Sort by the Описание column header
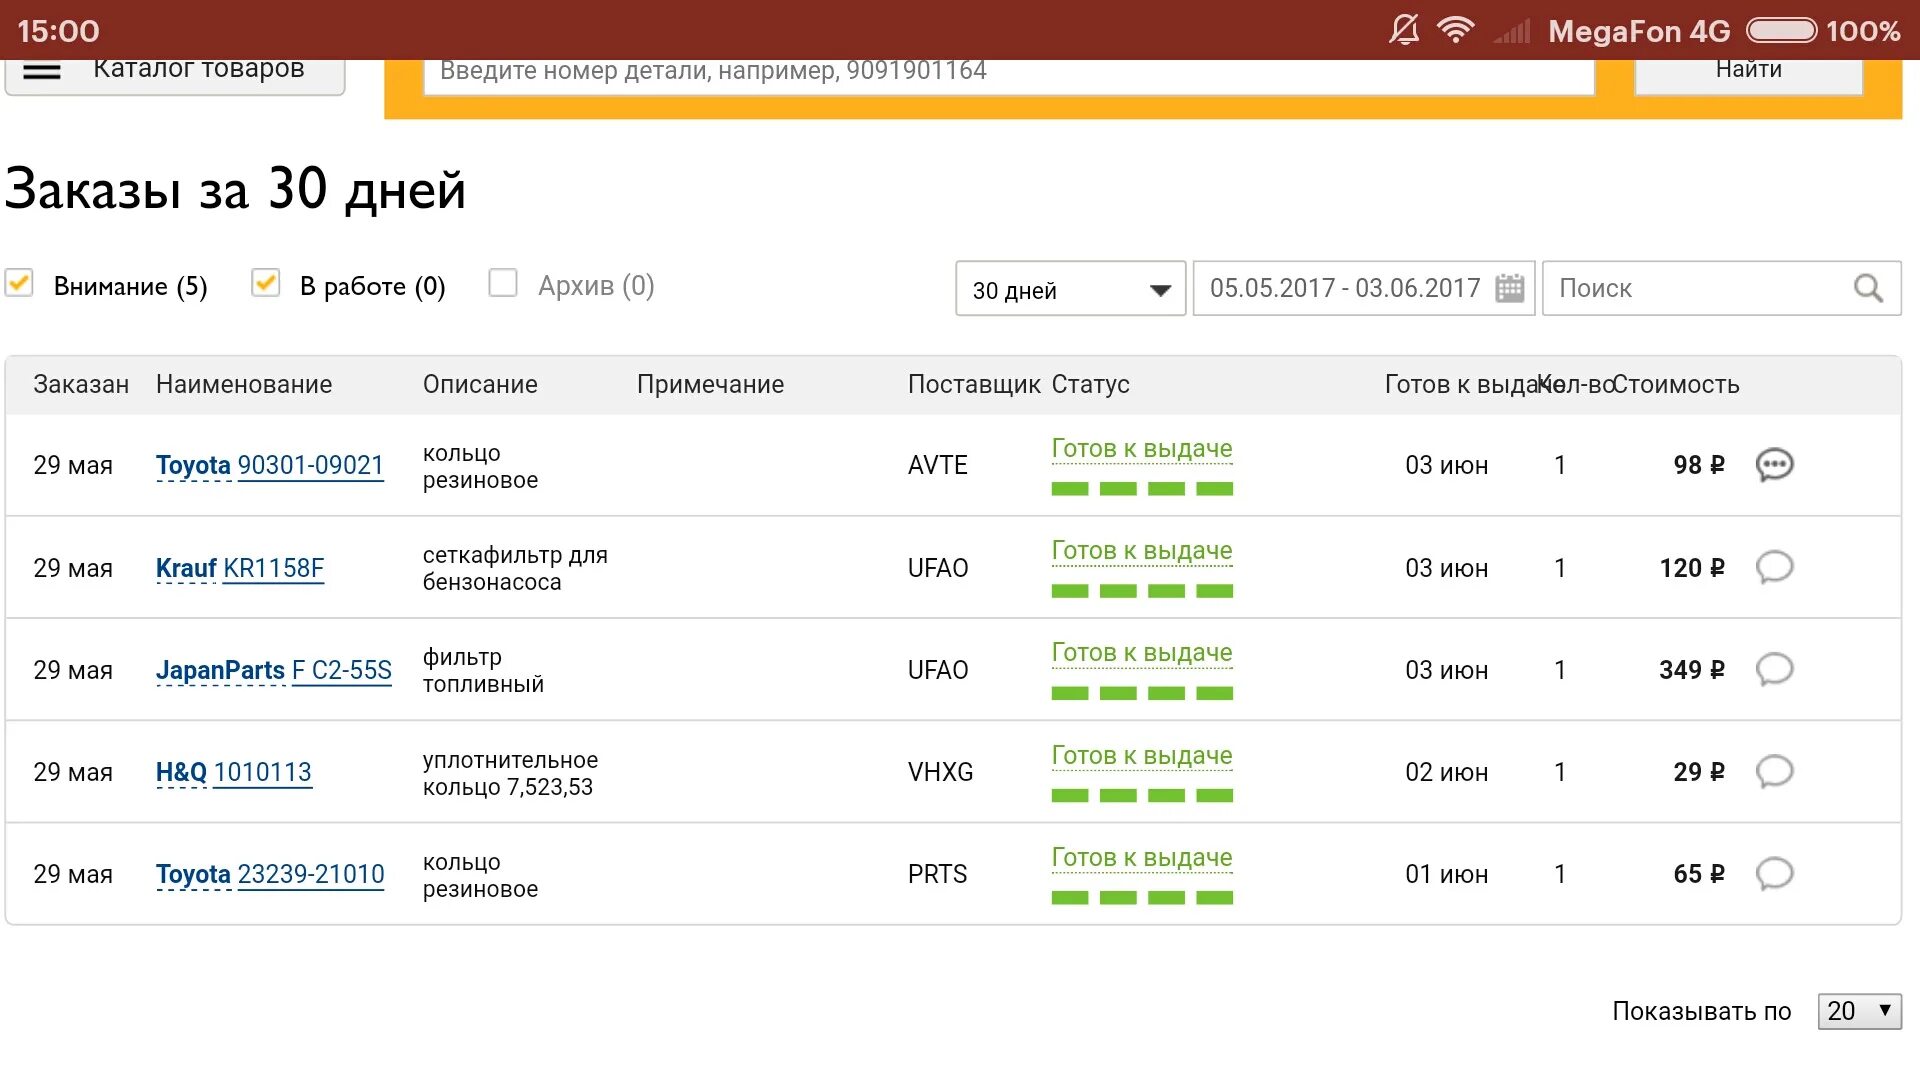 [480, 384]
